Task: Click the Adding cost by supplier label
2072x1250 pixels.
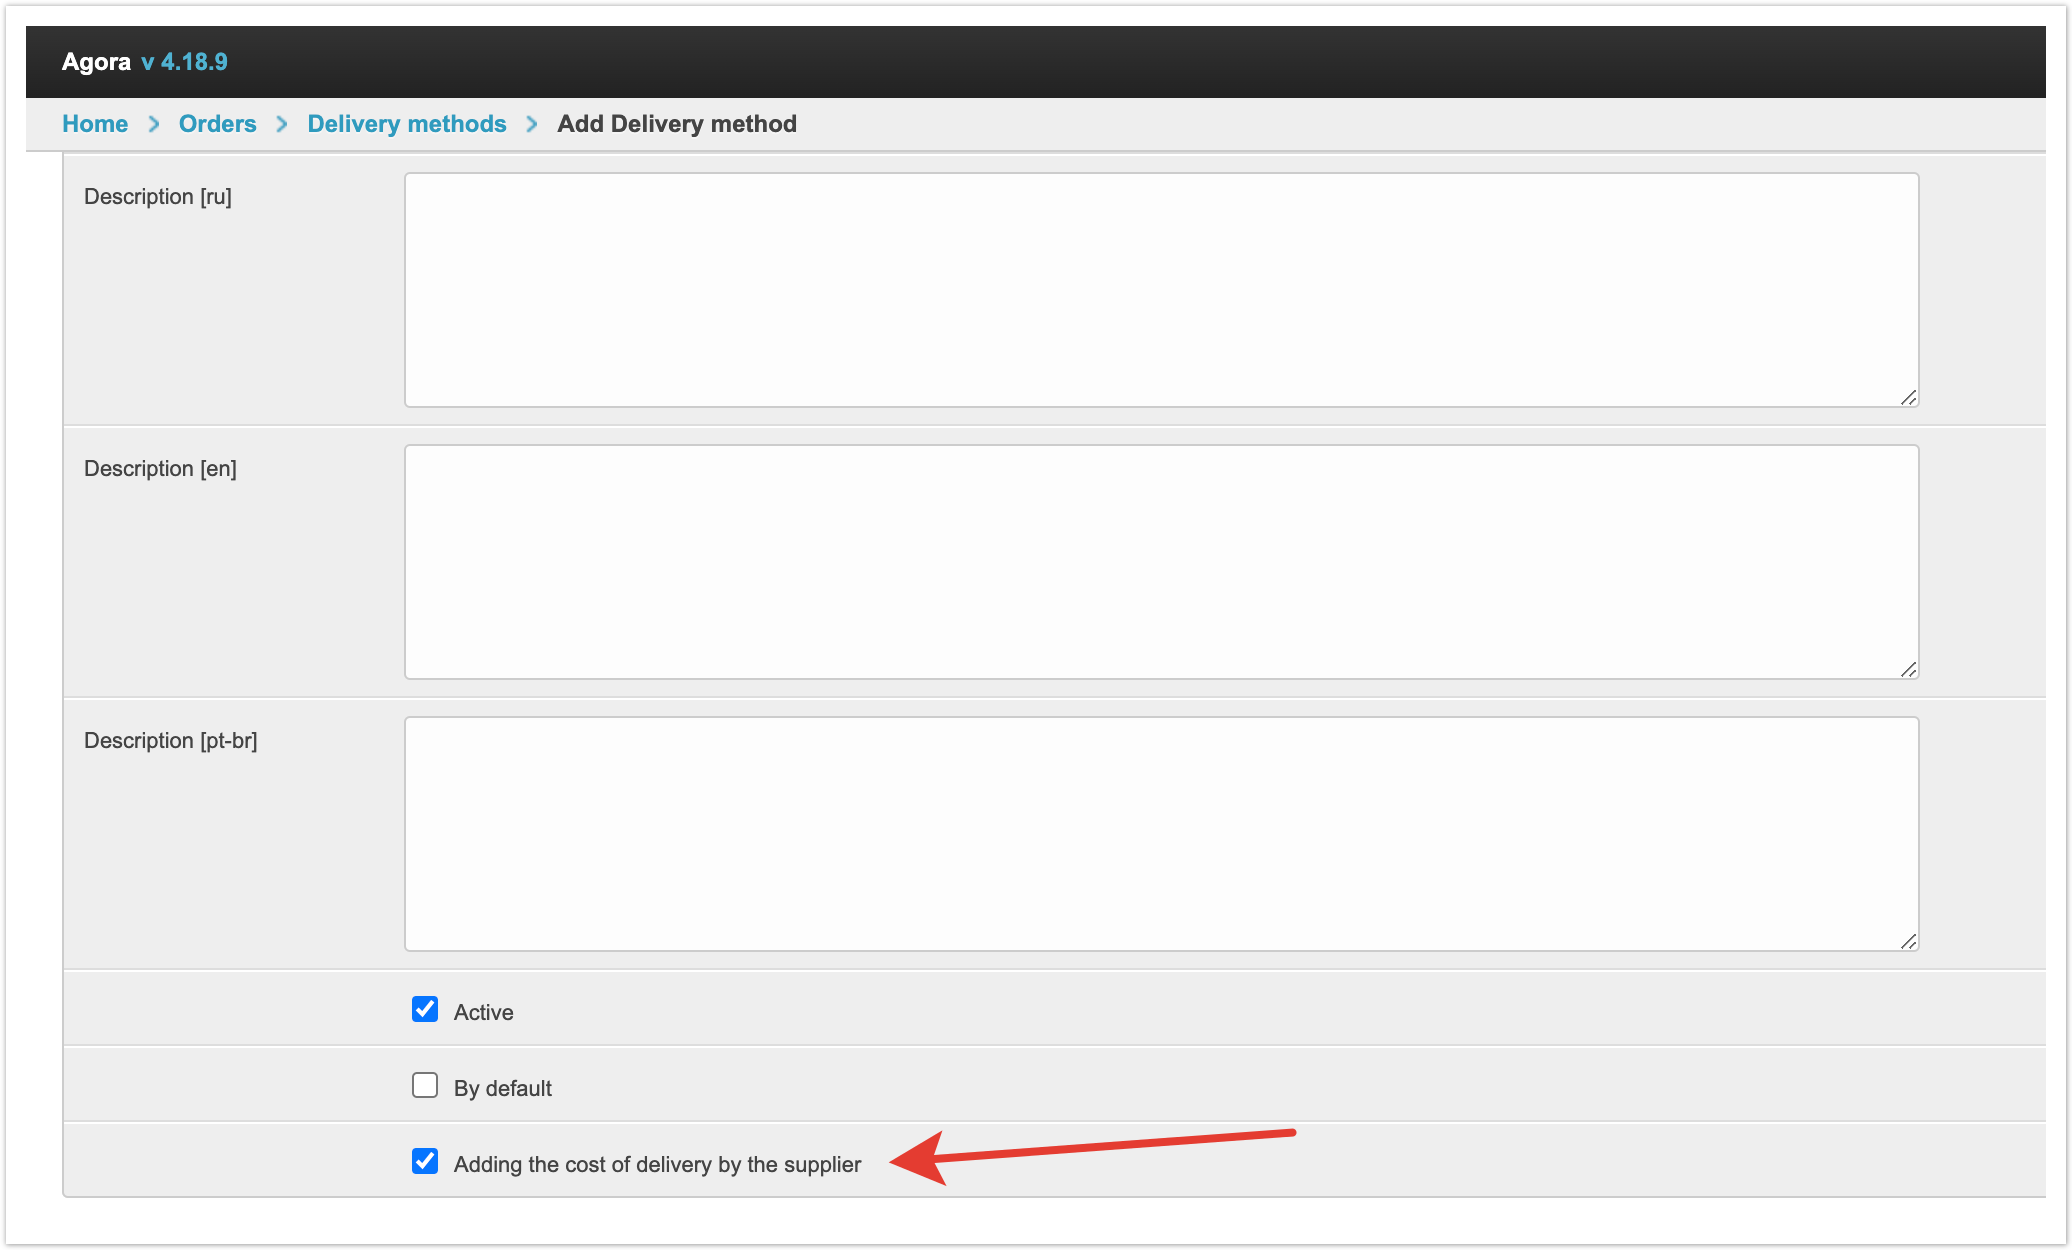Action: click(657, 1164)
